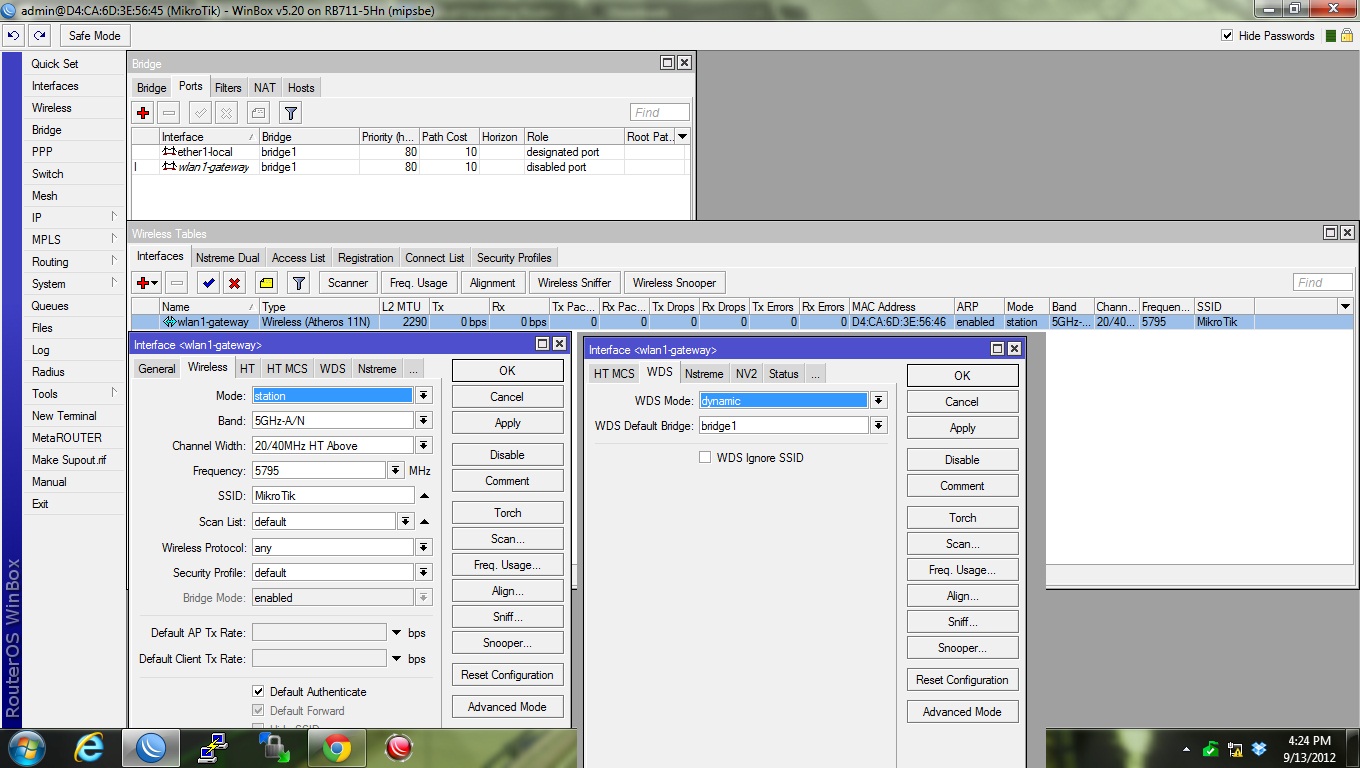1360x768 pixels.
Task: Click the Freq. Usage button in the Wireless Tables toolbar
Action: pos(419,283)
